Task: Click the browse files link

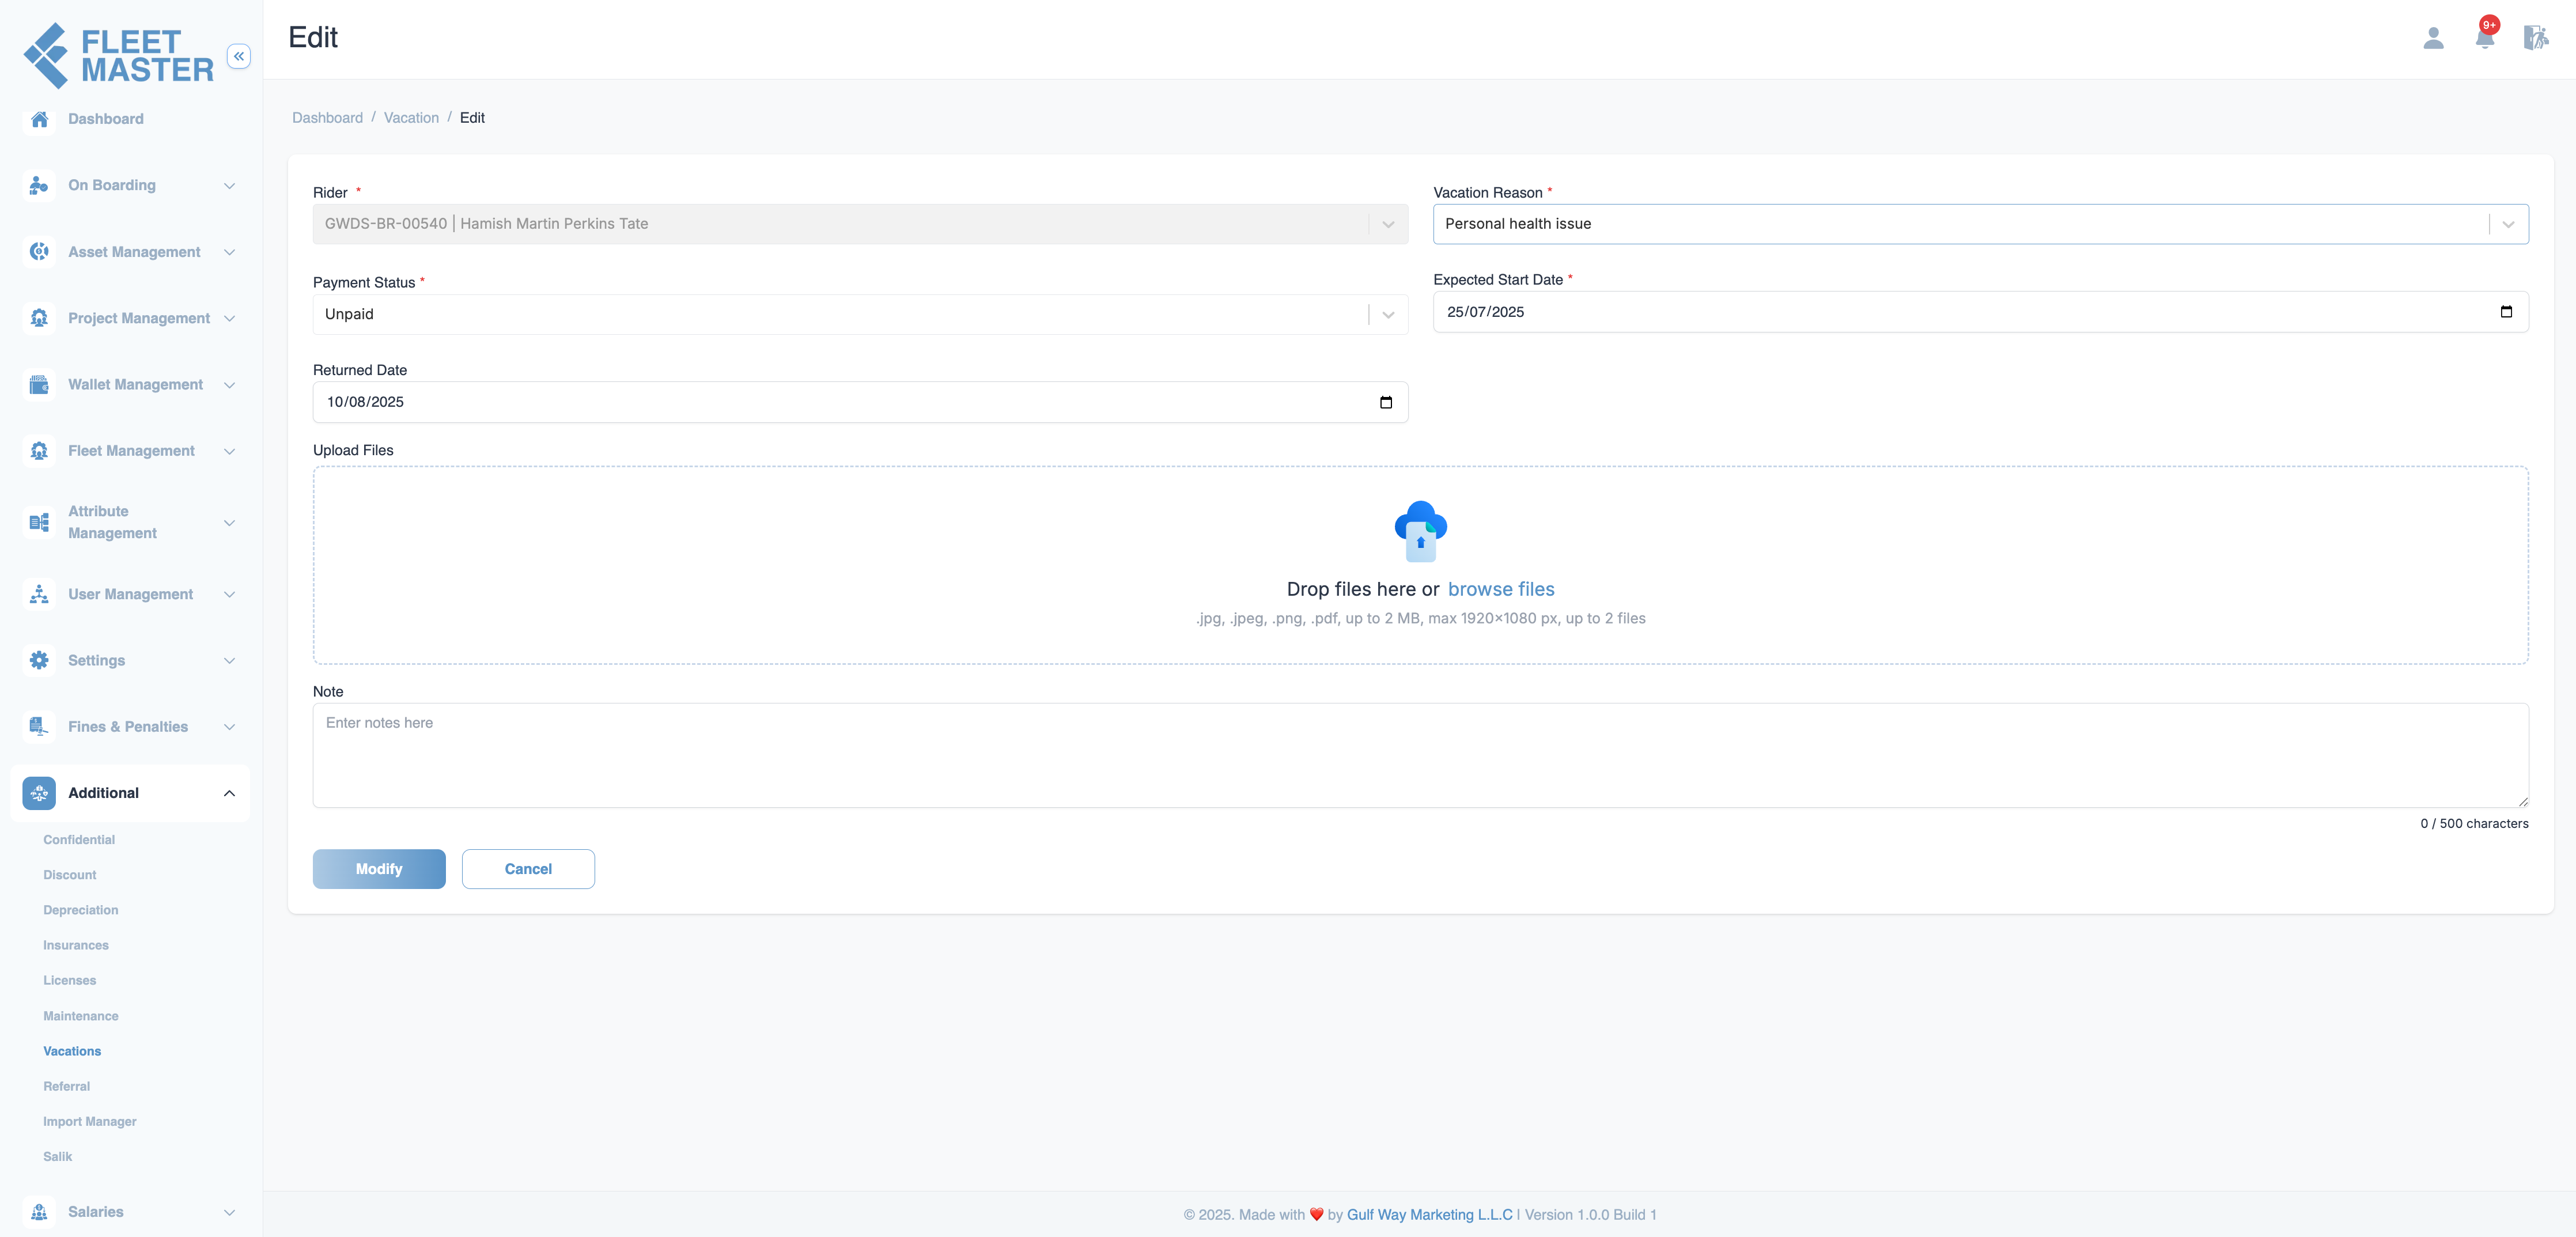Action: tap(1500, 589)
